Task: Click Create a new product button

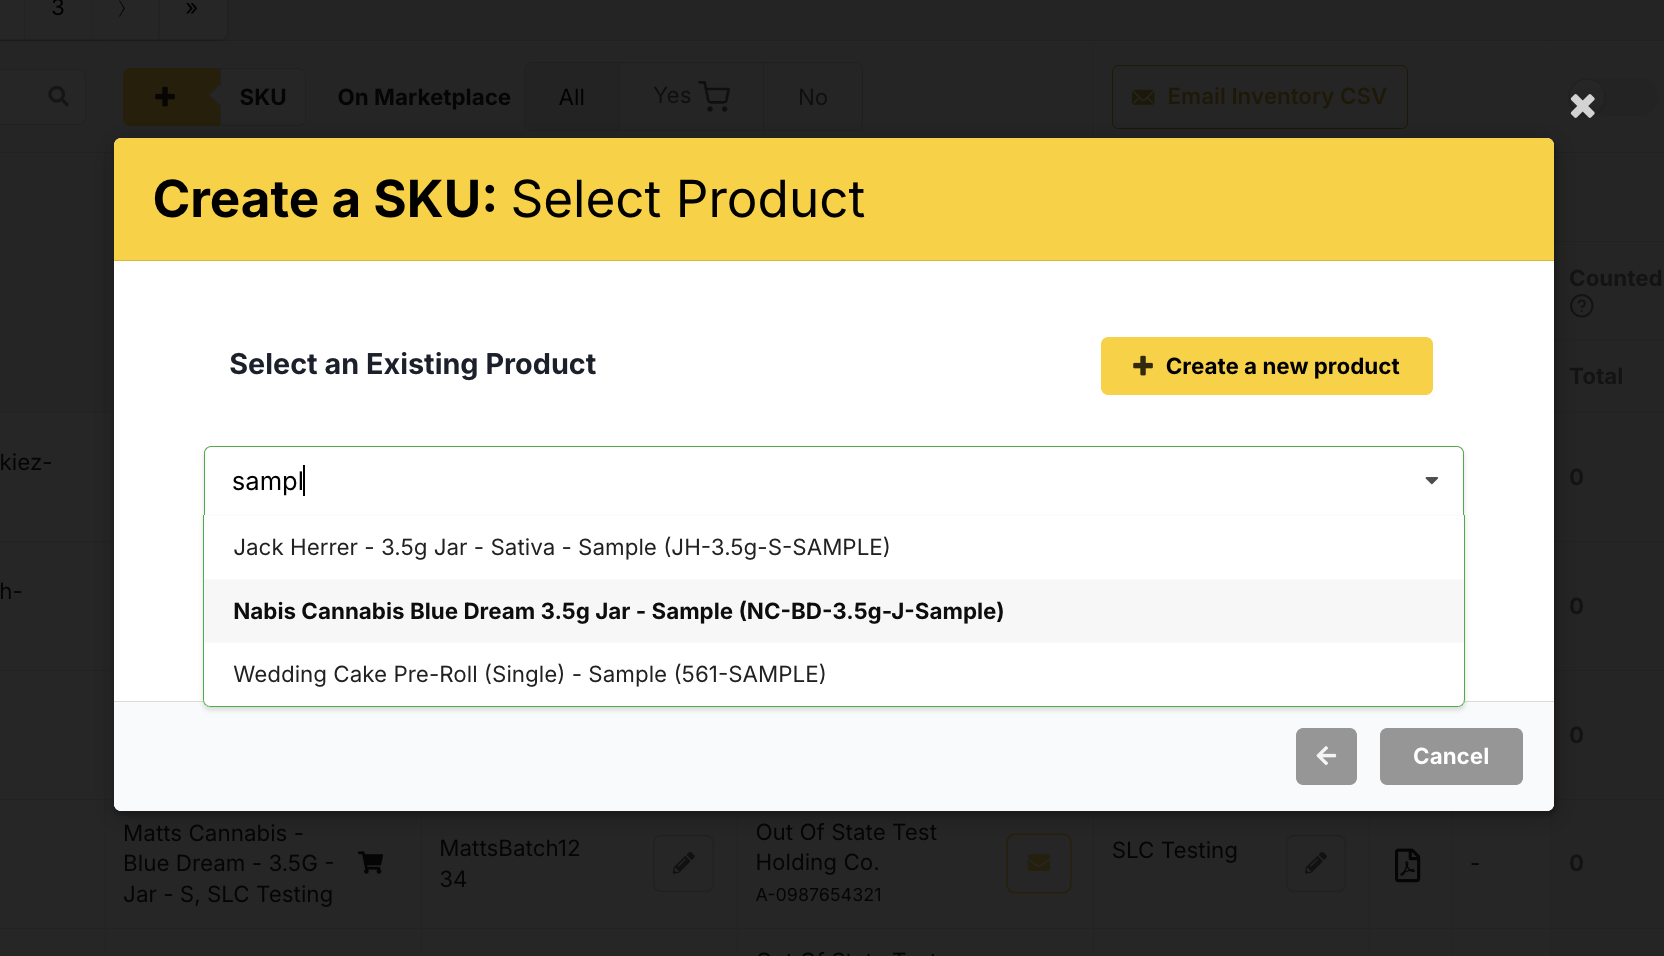Action: point(1266,366)
